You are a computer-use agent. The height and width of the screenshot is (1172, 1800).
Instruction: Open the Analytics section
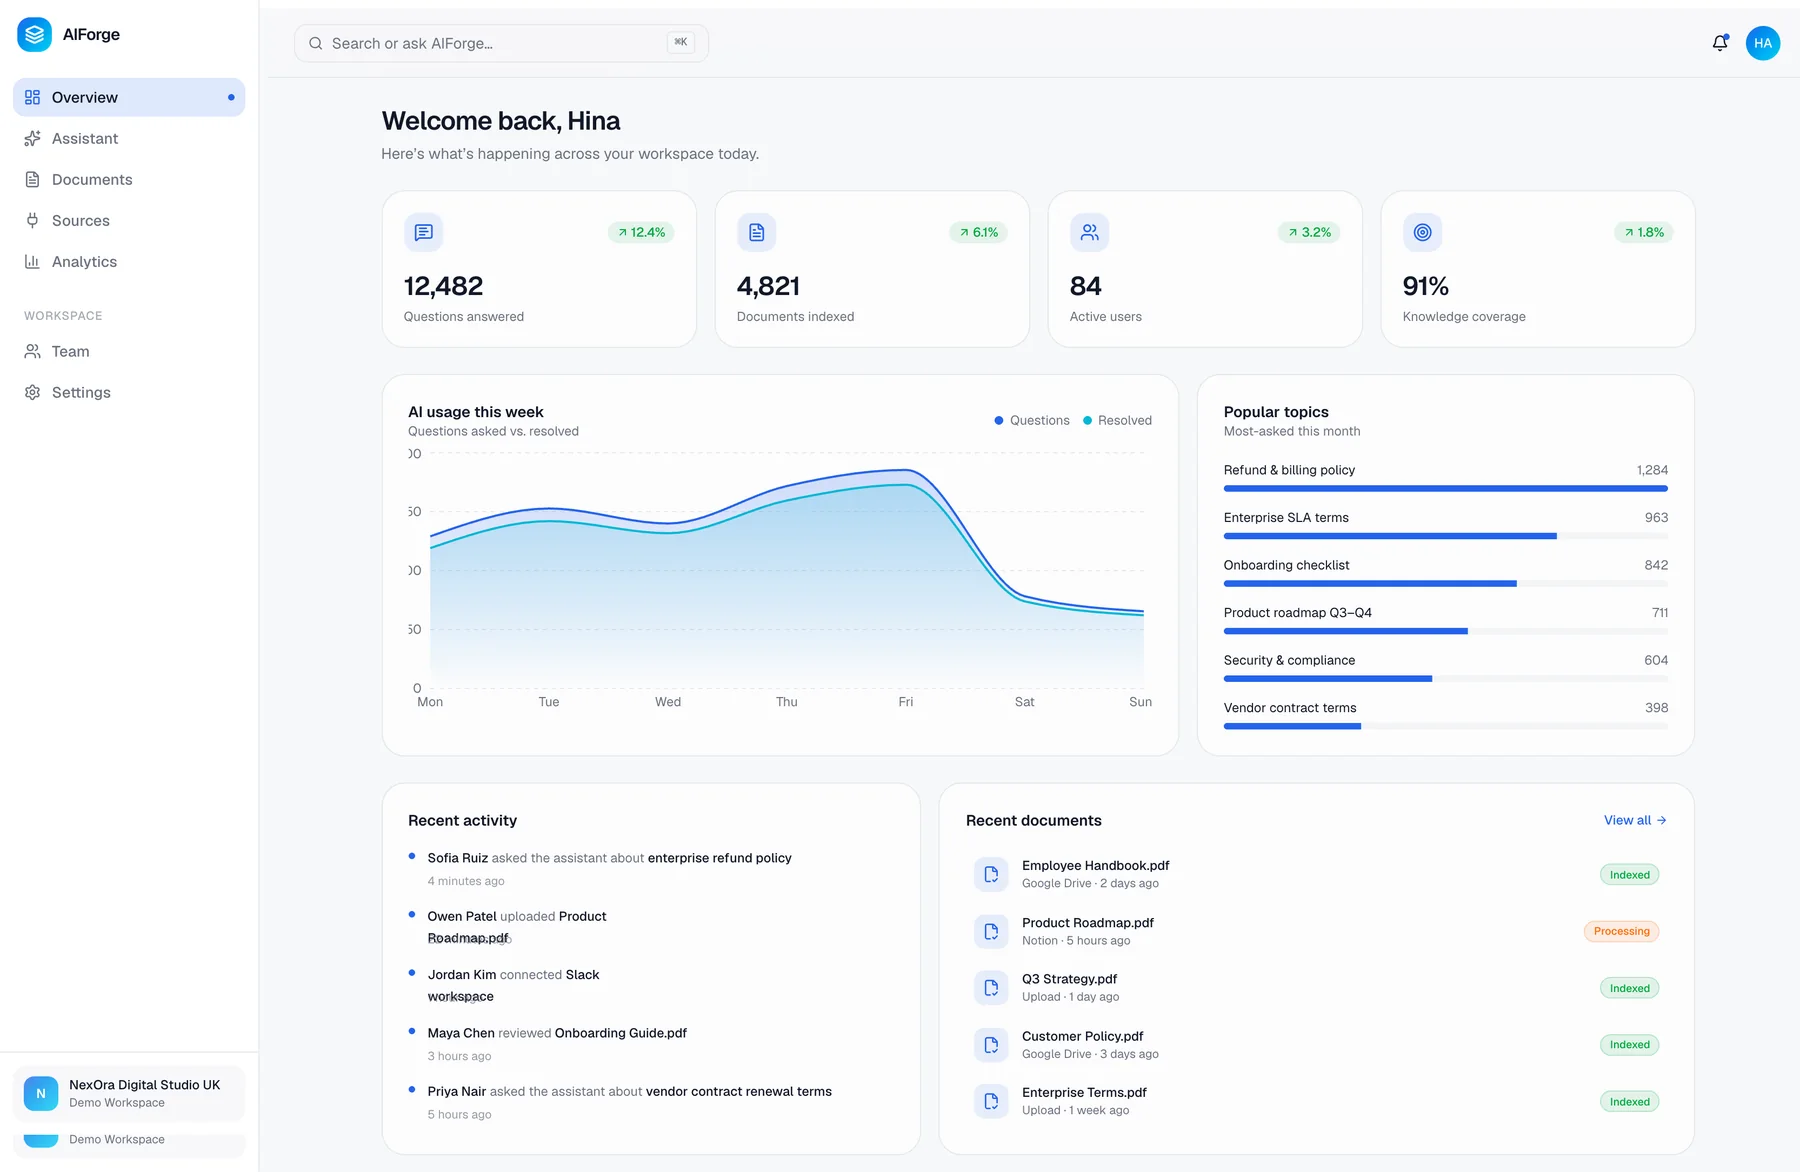tap(129, 261)
